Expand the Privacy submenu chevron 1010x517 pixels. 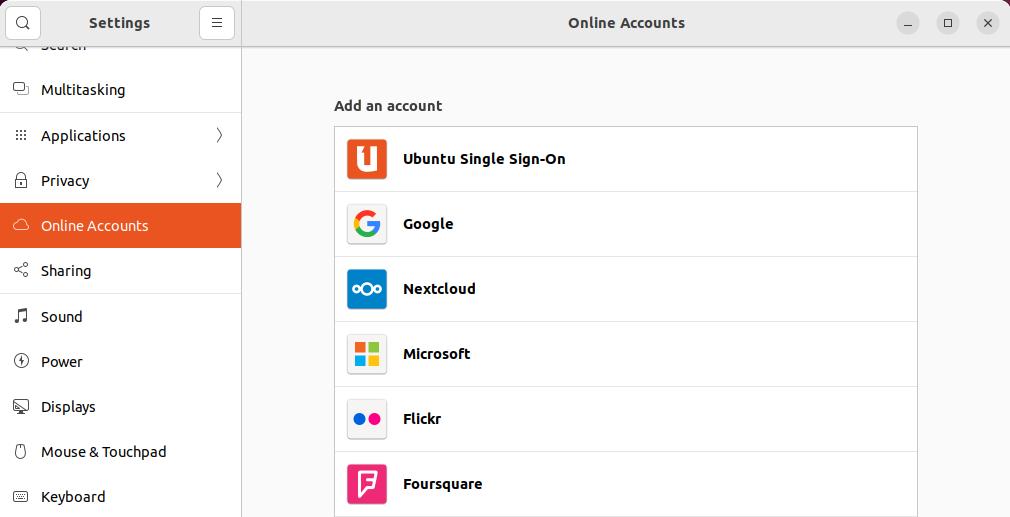click(219, 180)
